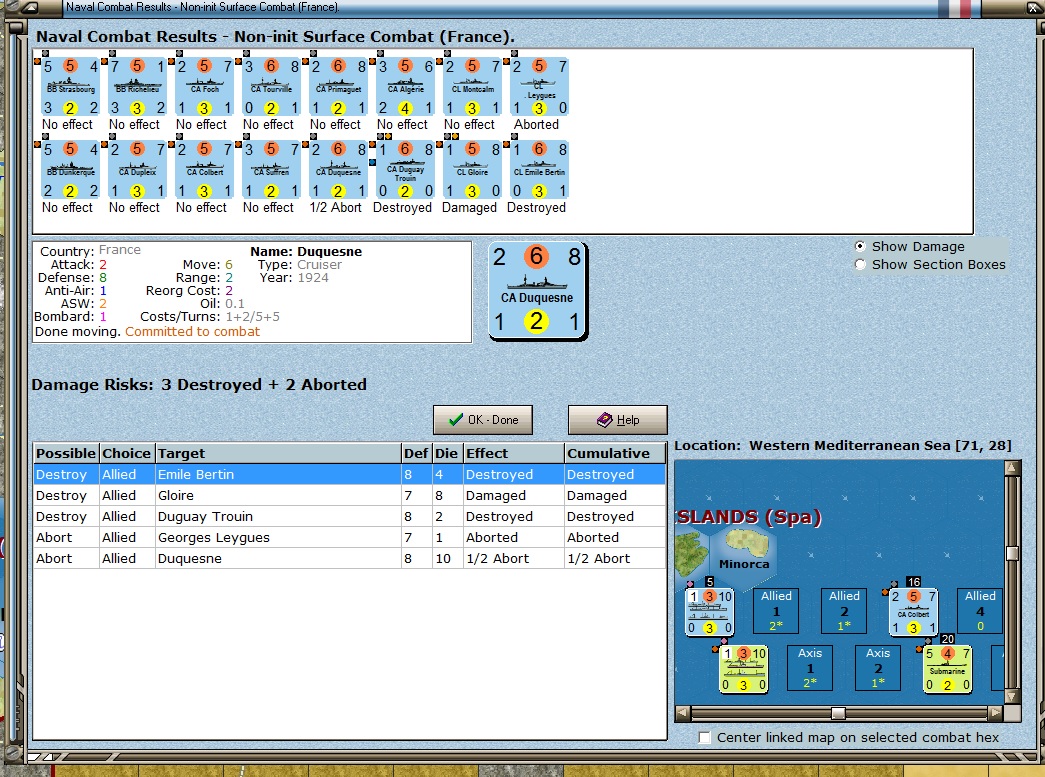This screenshot has width=1045, height=777.
Task: Click the destroyed CL Emile Bertin counter
Action: point(539,171)
